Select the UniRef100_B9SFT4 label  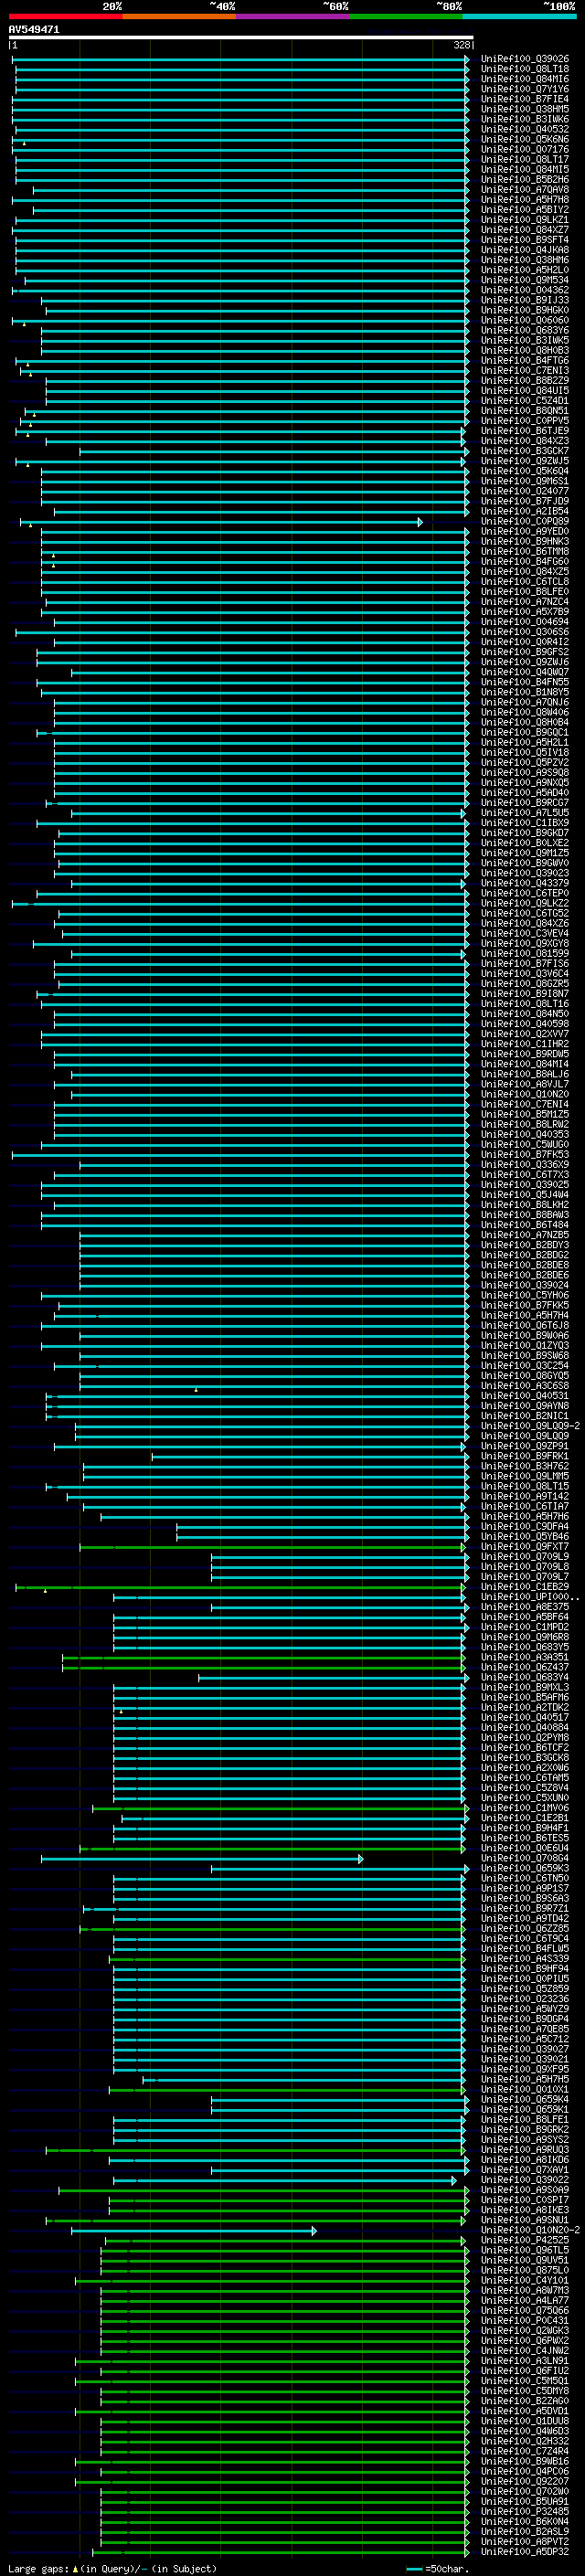point(525,240)
